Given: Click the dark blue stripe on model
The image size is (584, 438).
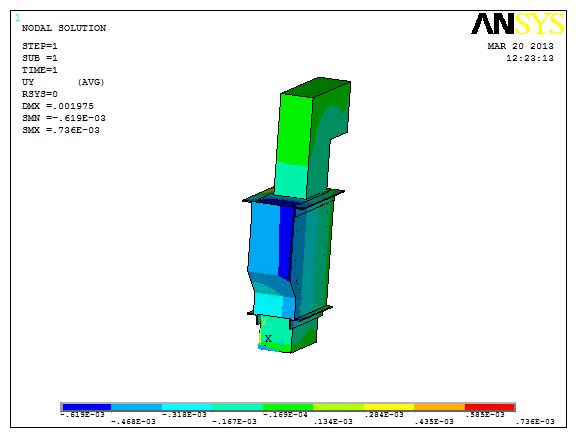Looking at the screenshot, I should 285,241.
